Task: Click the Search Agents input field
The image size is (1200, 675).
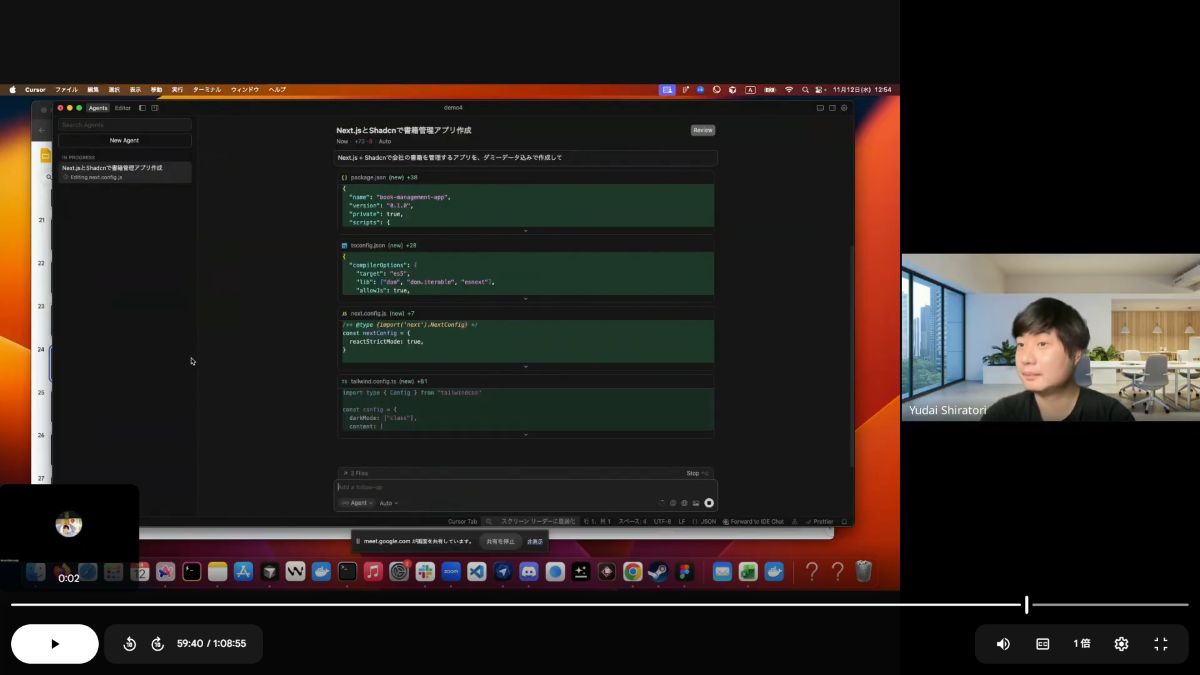Action: (124, 125)
